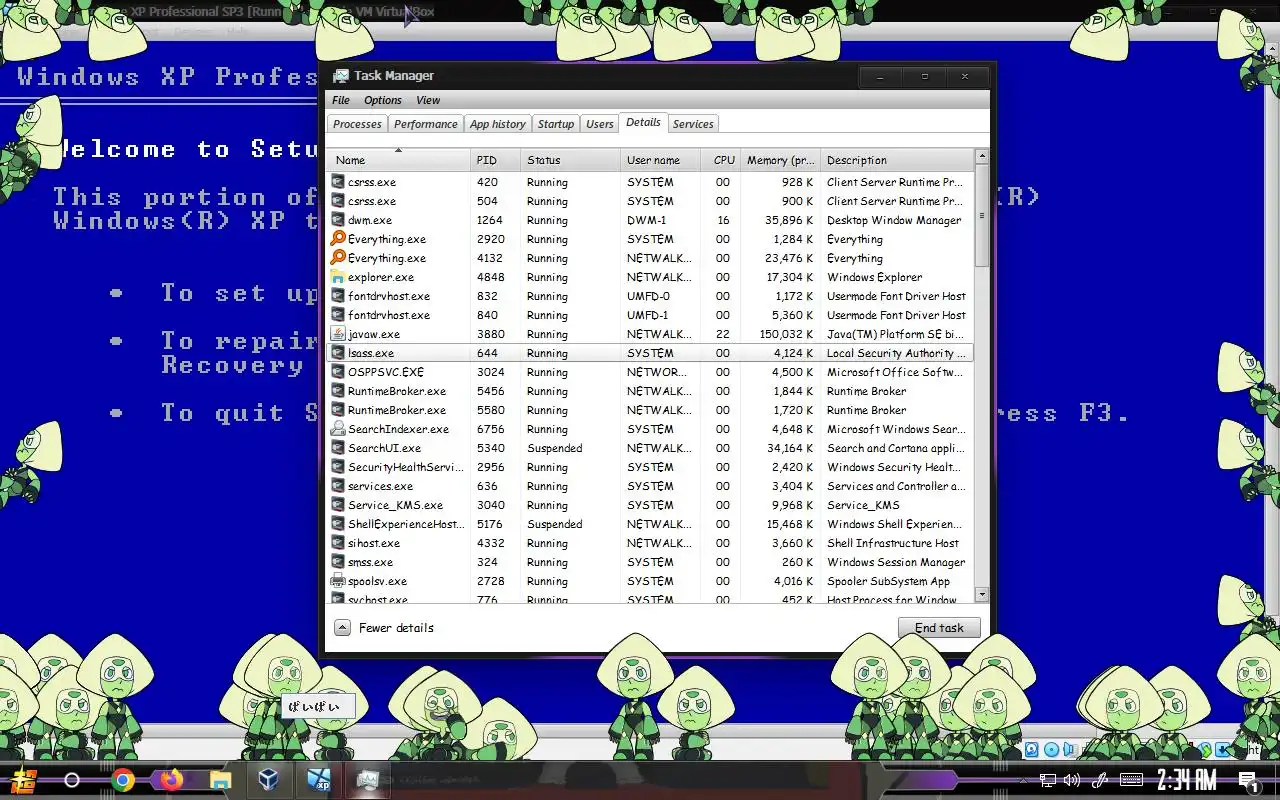The height and width of the screenshot is (800, 1280).
Task: Select RuntimeBroker.exe with PID 5580
Action: pos(650,410)
